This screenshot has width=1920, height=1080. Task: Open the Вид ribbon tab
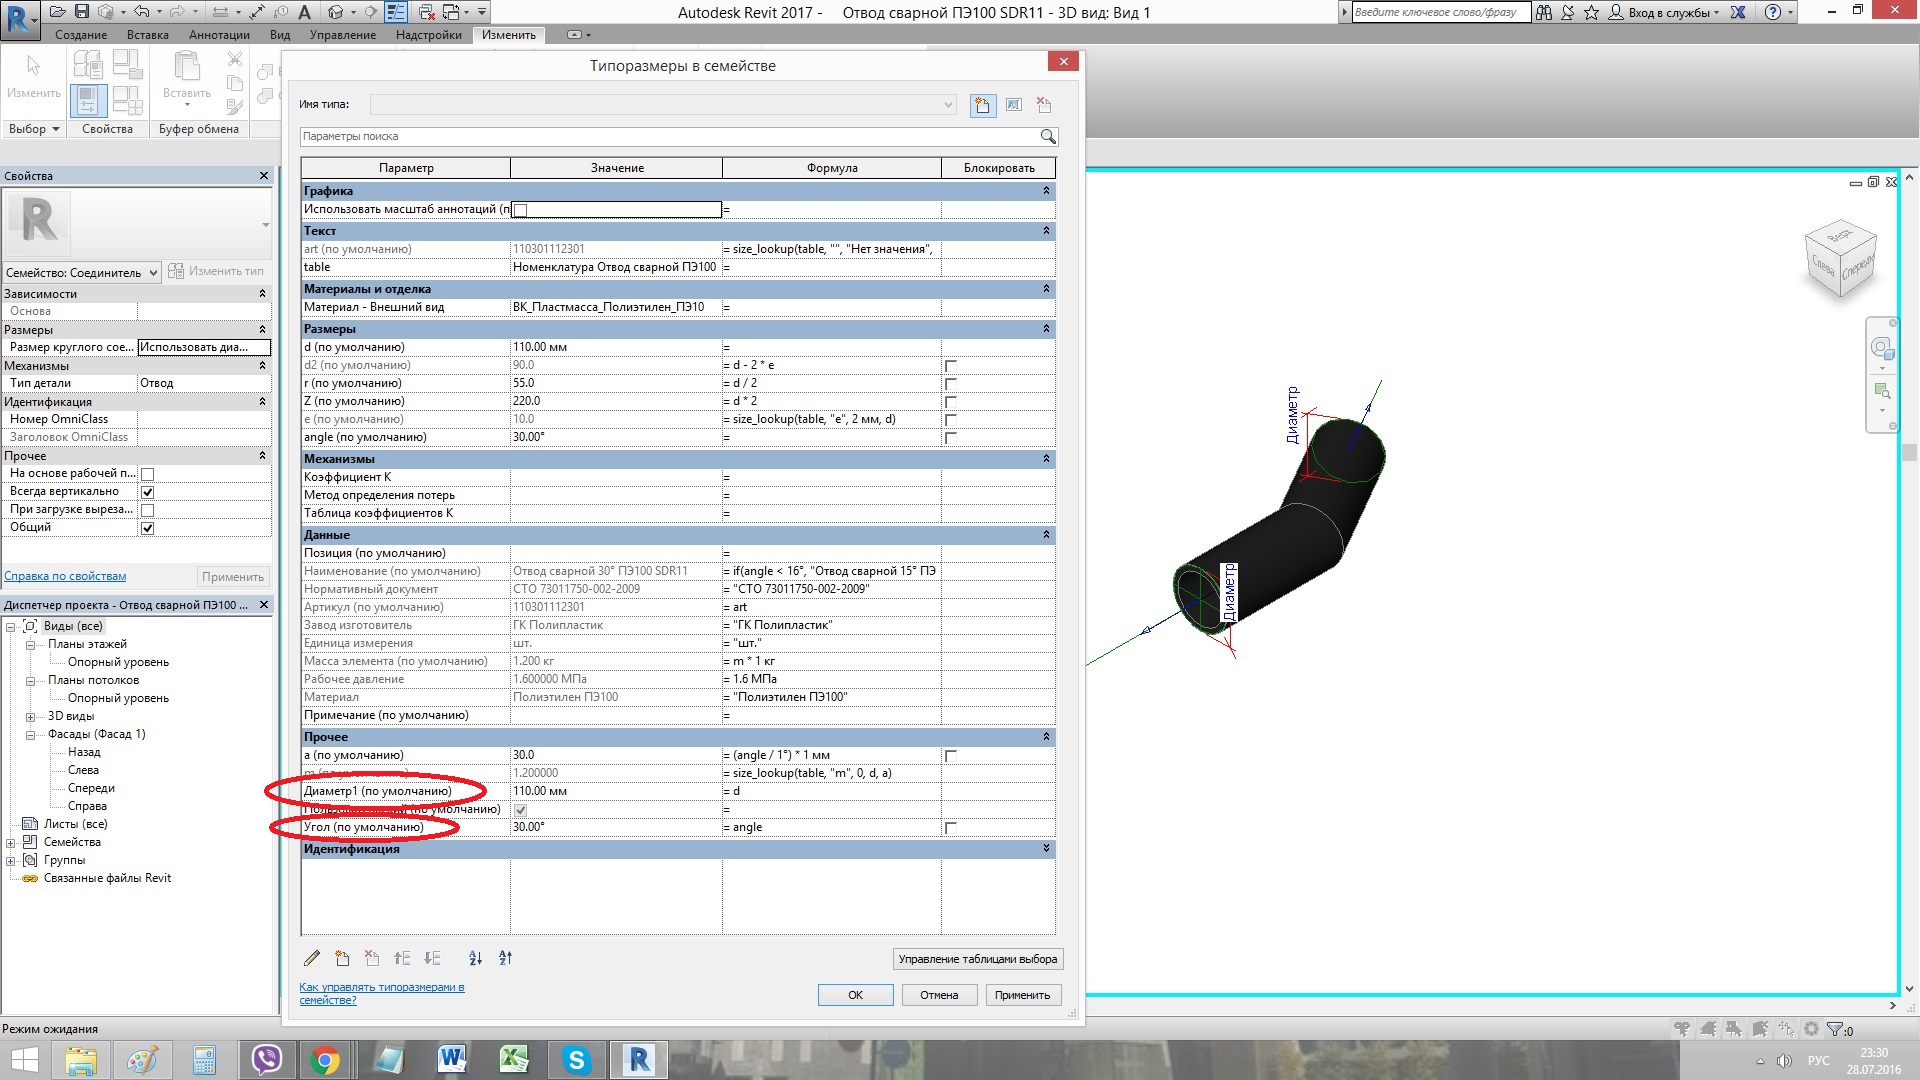click(x=280, y=35)
